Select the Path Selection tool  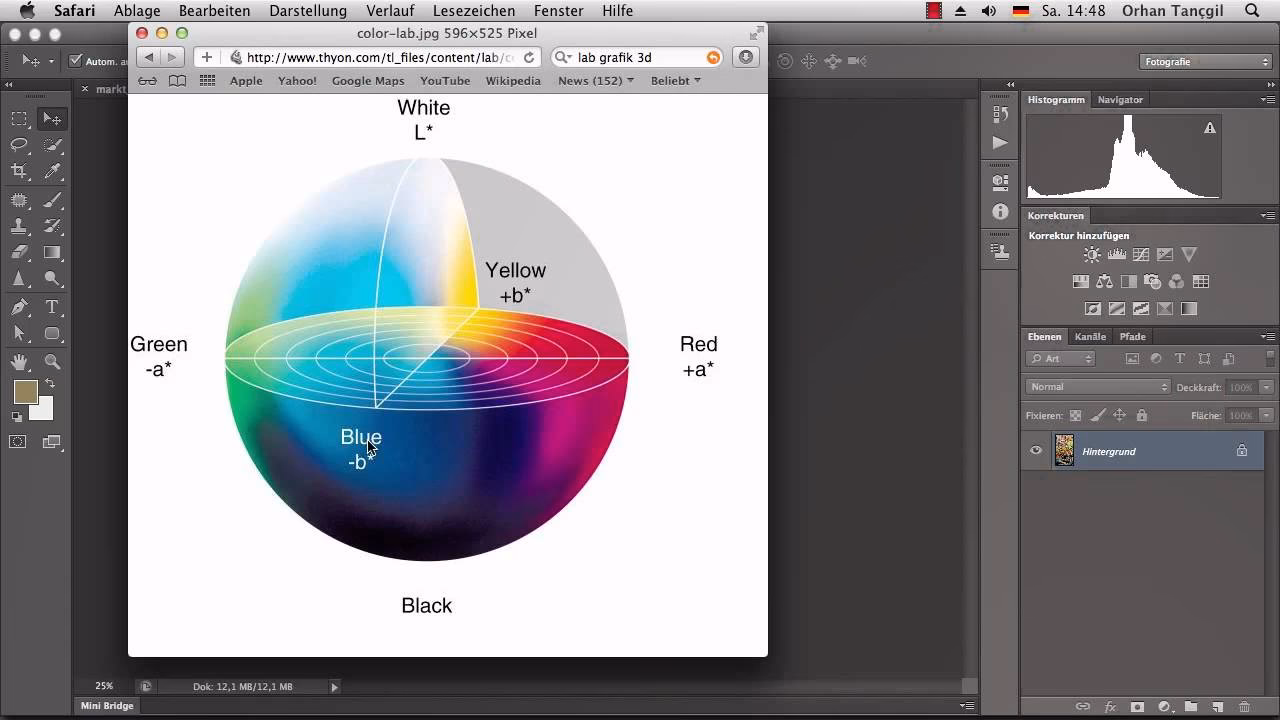point(19,334)
